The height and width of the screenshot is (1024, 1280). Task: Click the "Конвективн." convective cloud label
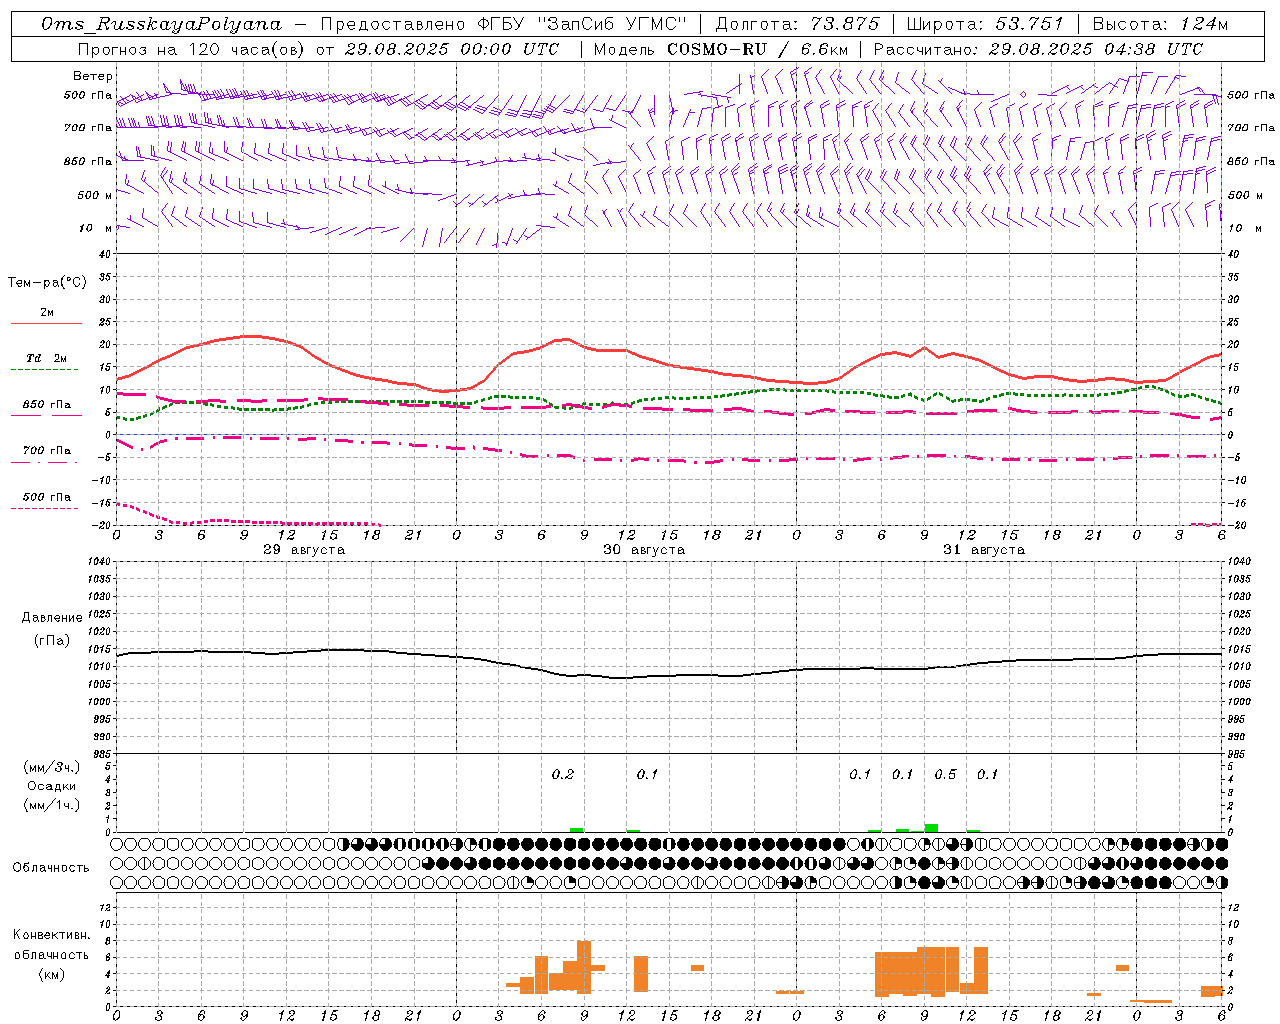click(x=51, y=935)
